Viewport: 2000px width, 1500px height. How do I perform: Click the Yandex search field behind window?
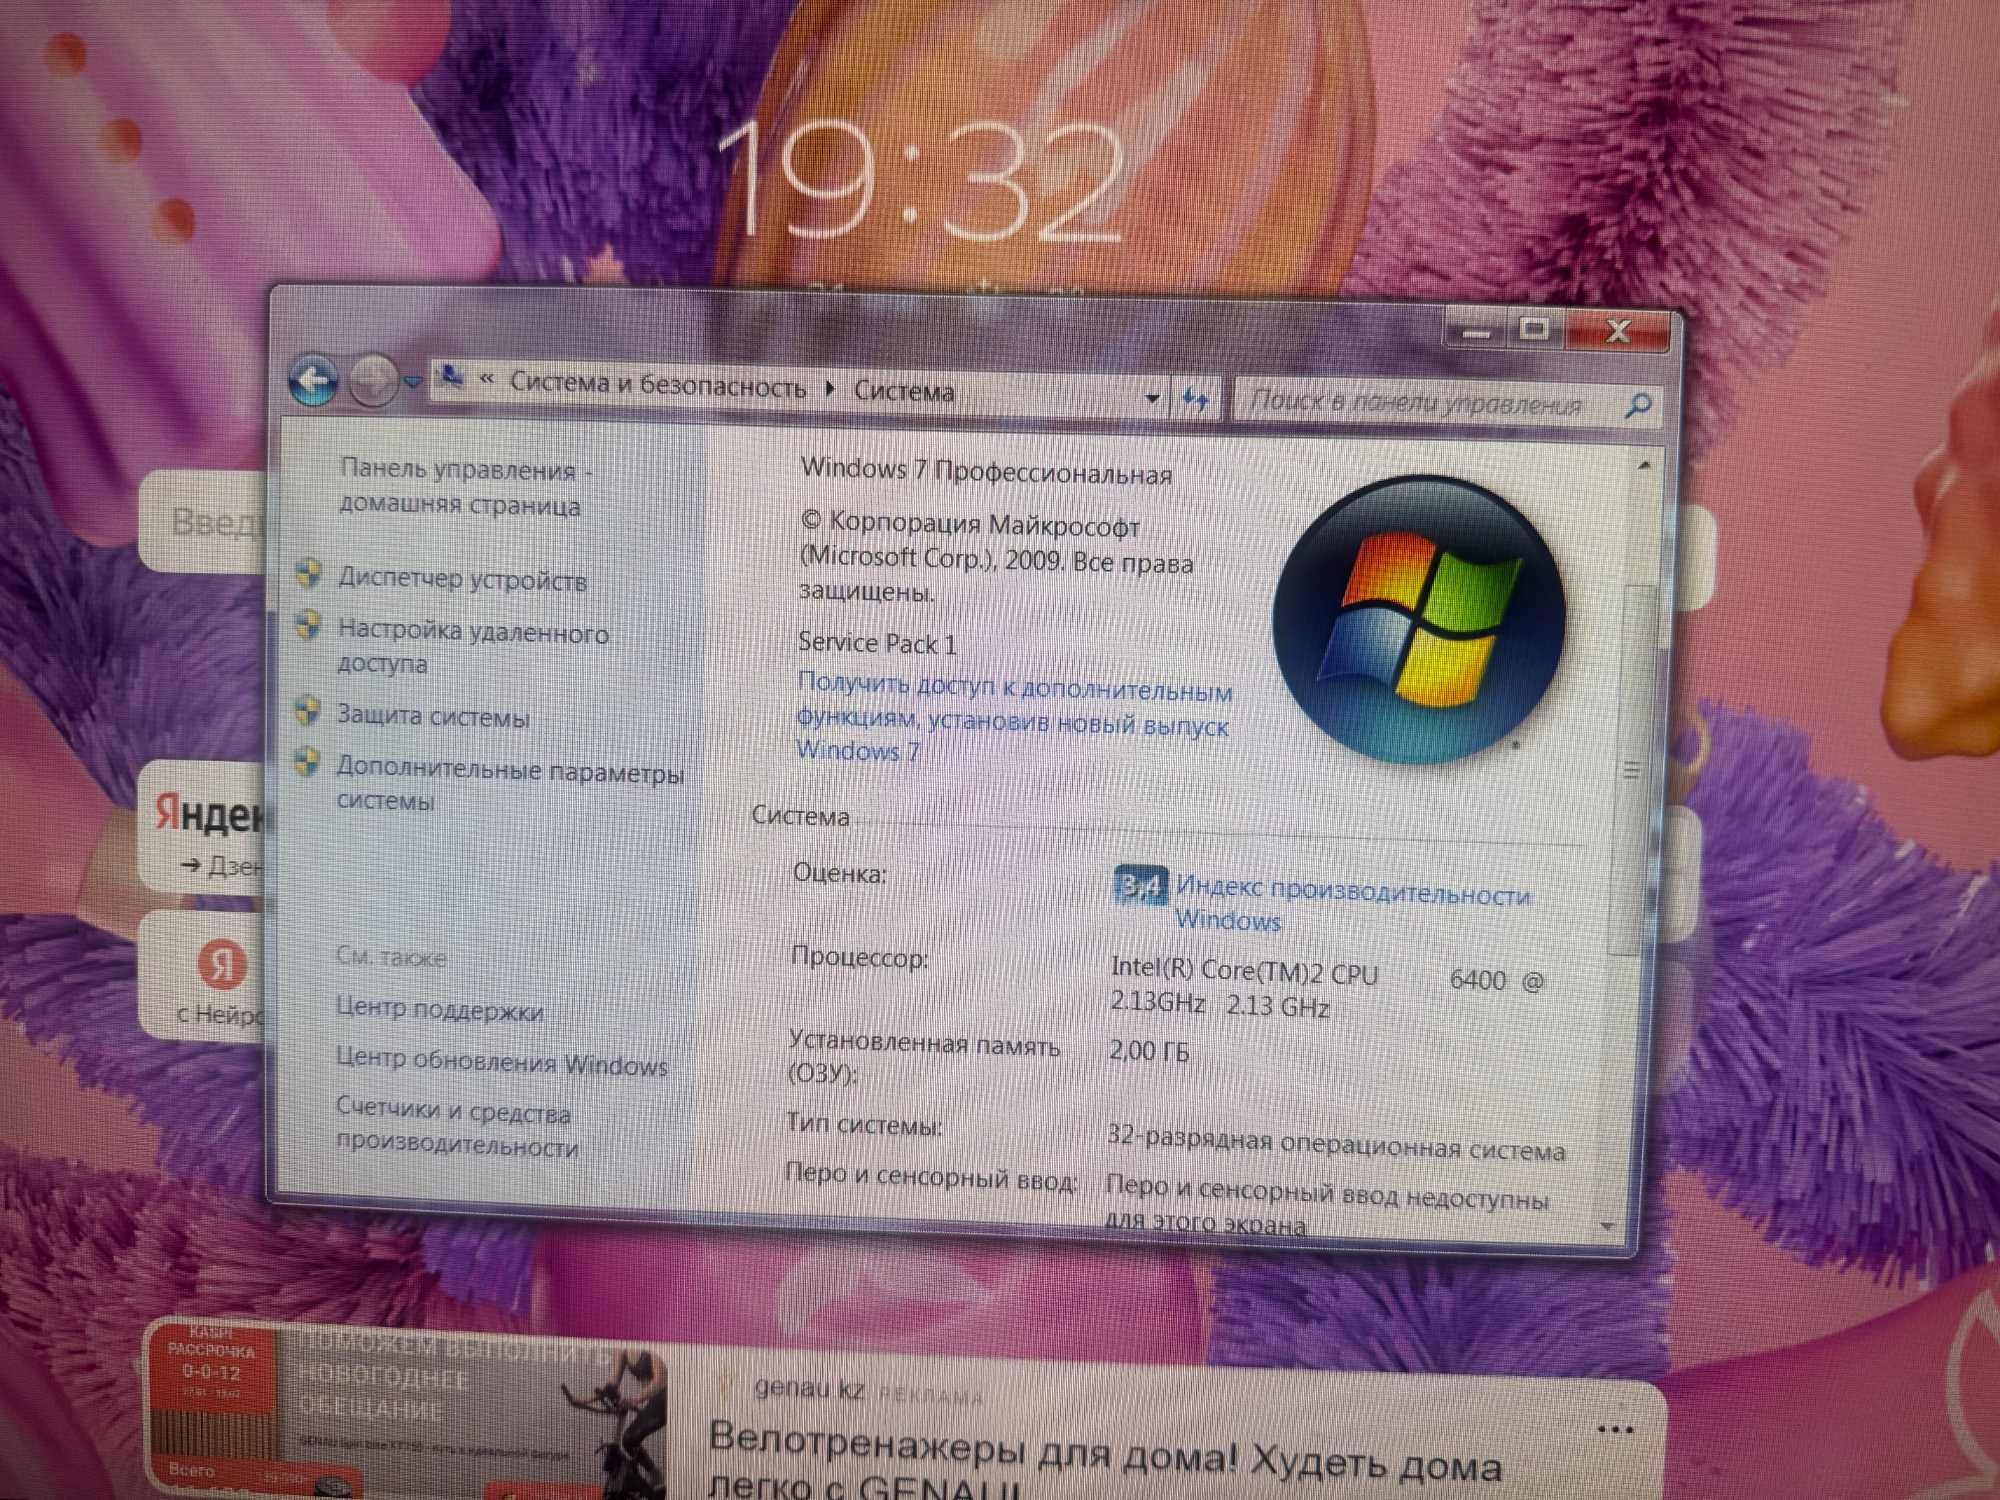pos(203,521)
